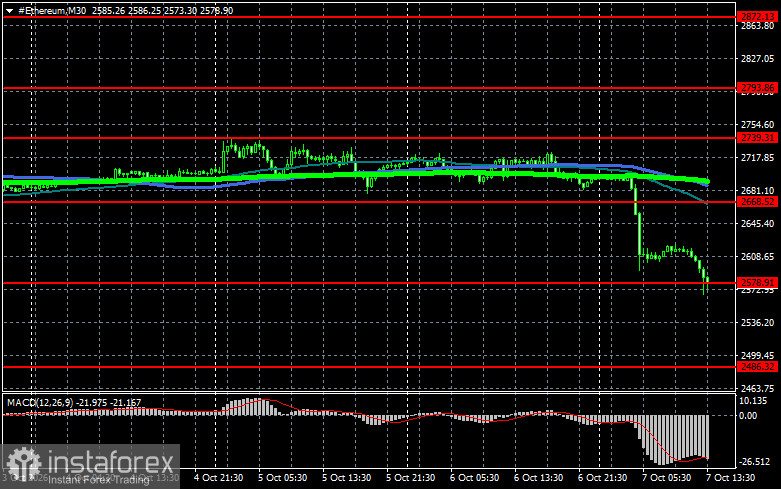Image resolution: width=781 pixels, height=489 pixels.
Task: Click the 2536.20 price axis value
Action: tap(757, 323)
